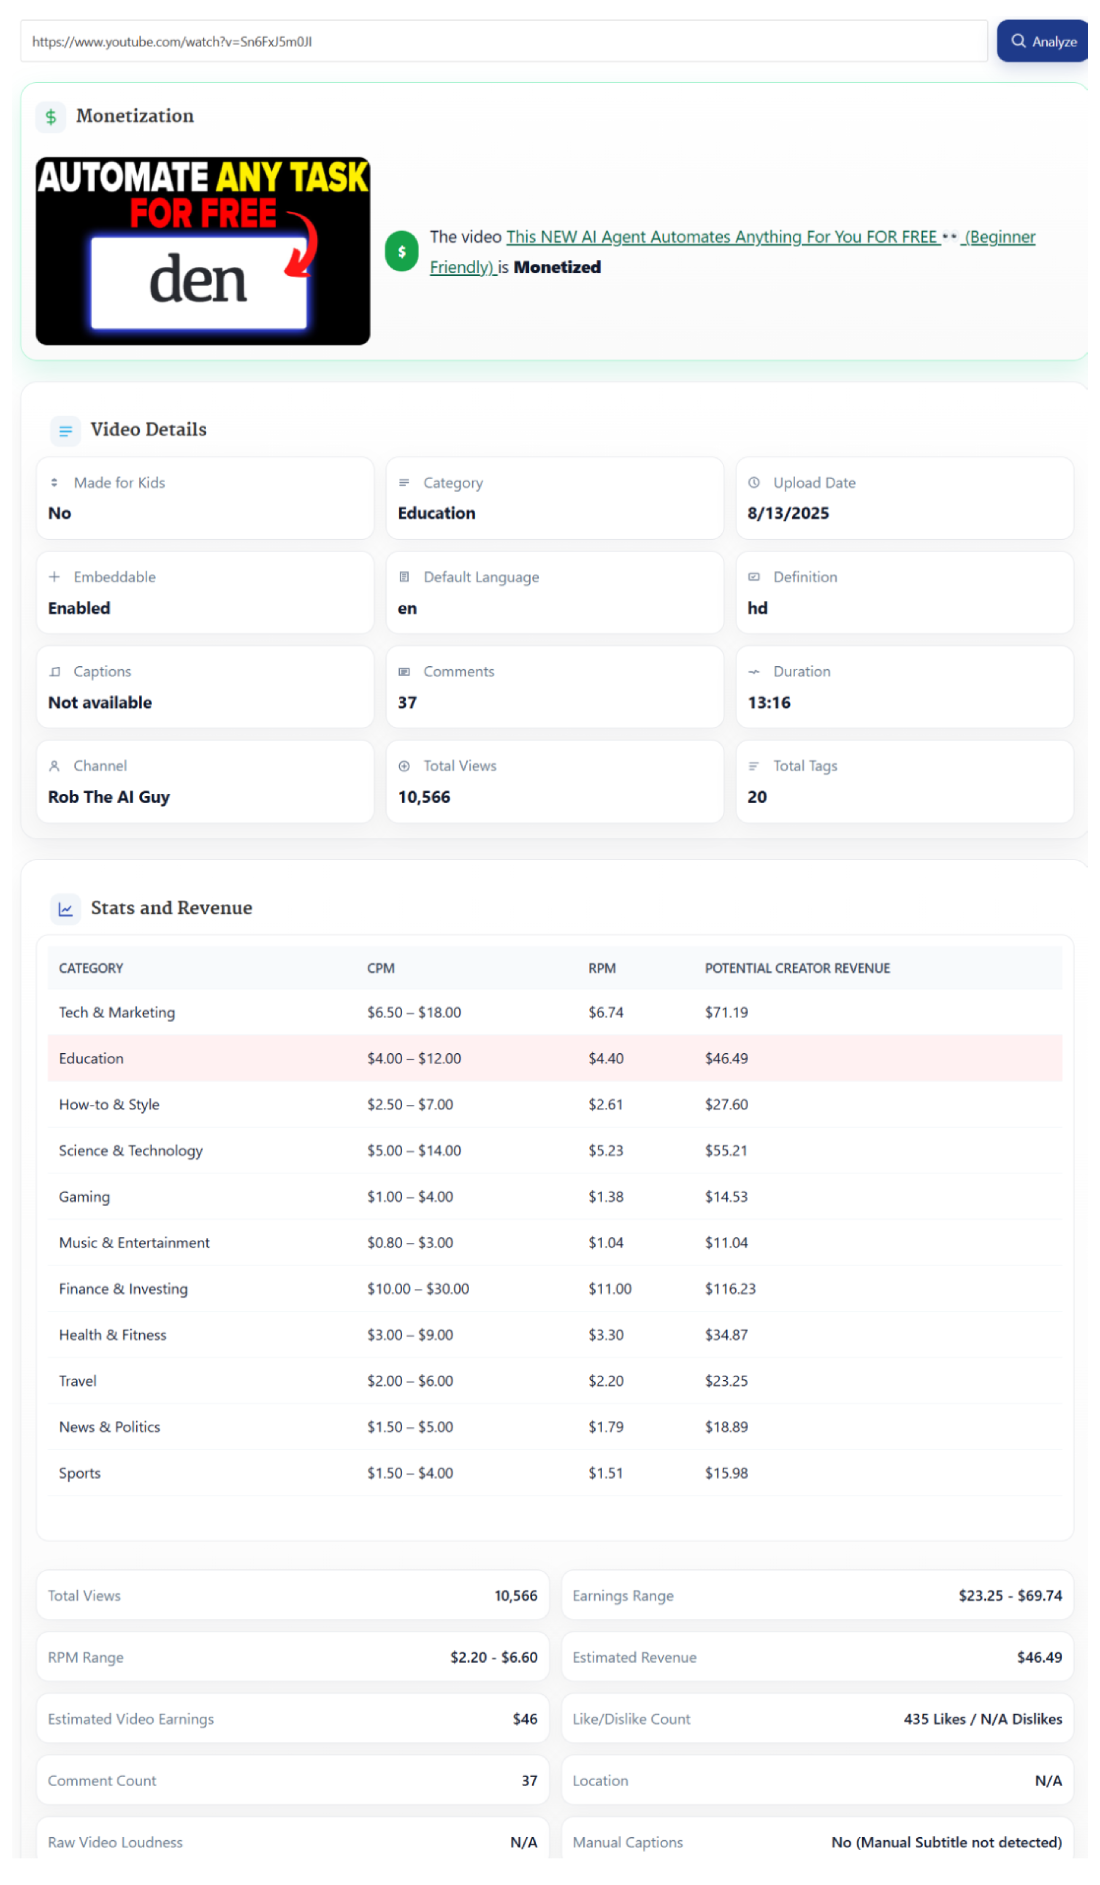1100x1885 pixels.
Task: Click the Analyze button
Action: 1042,41
